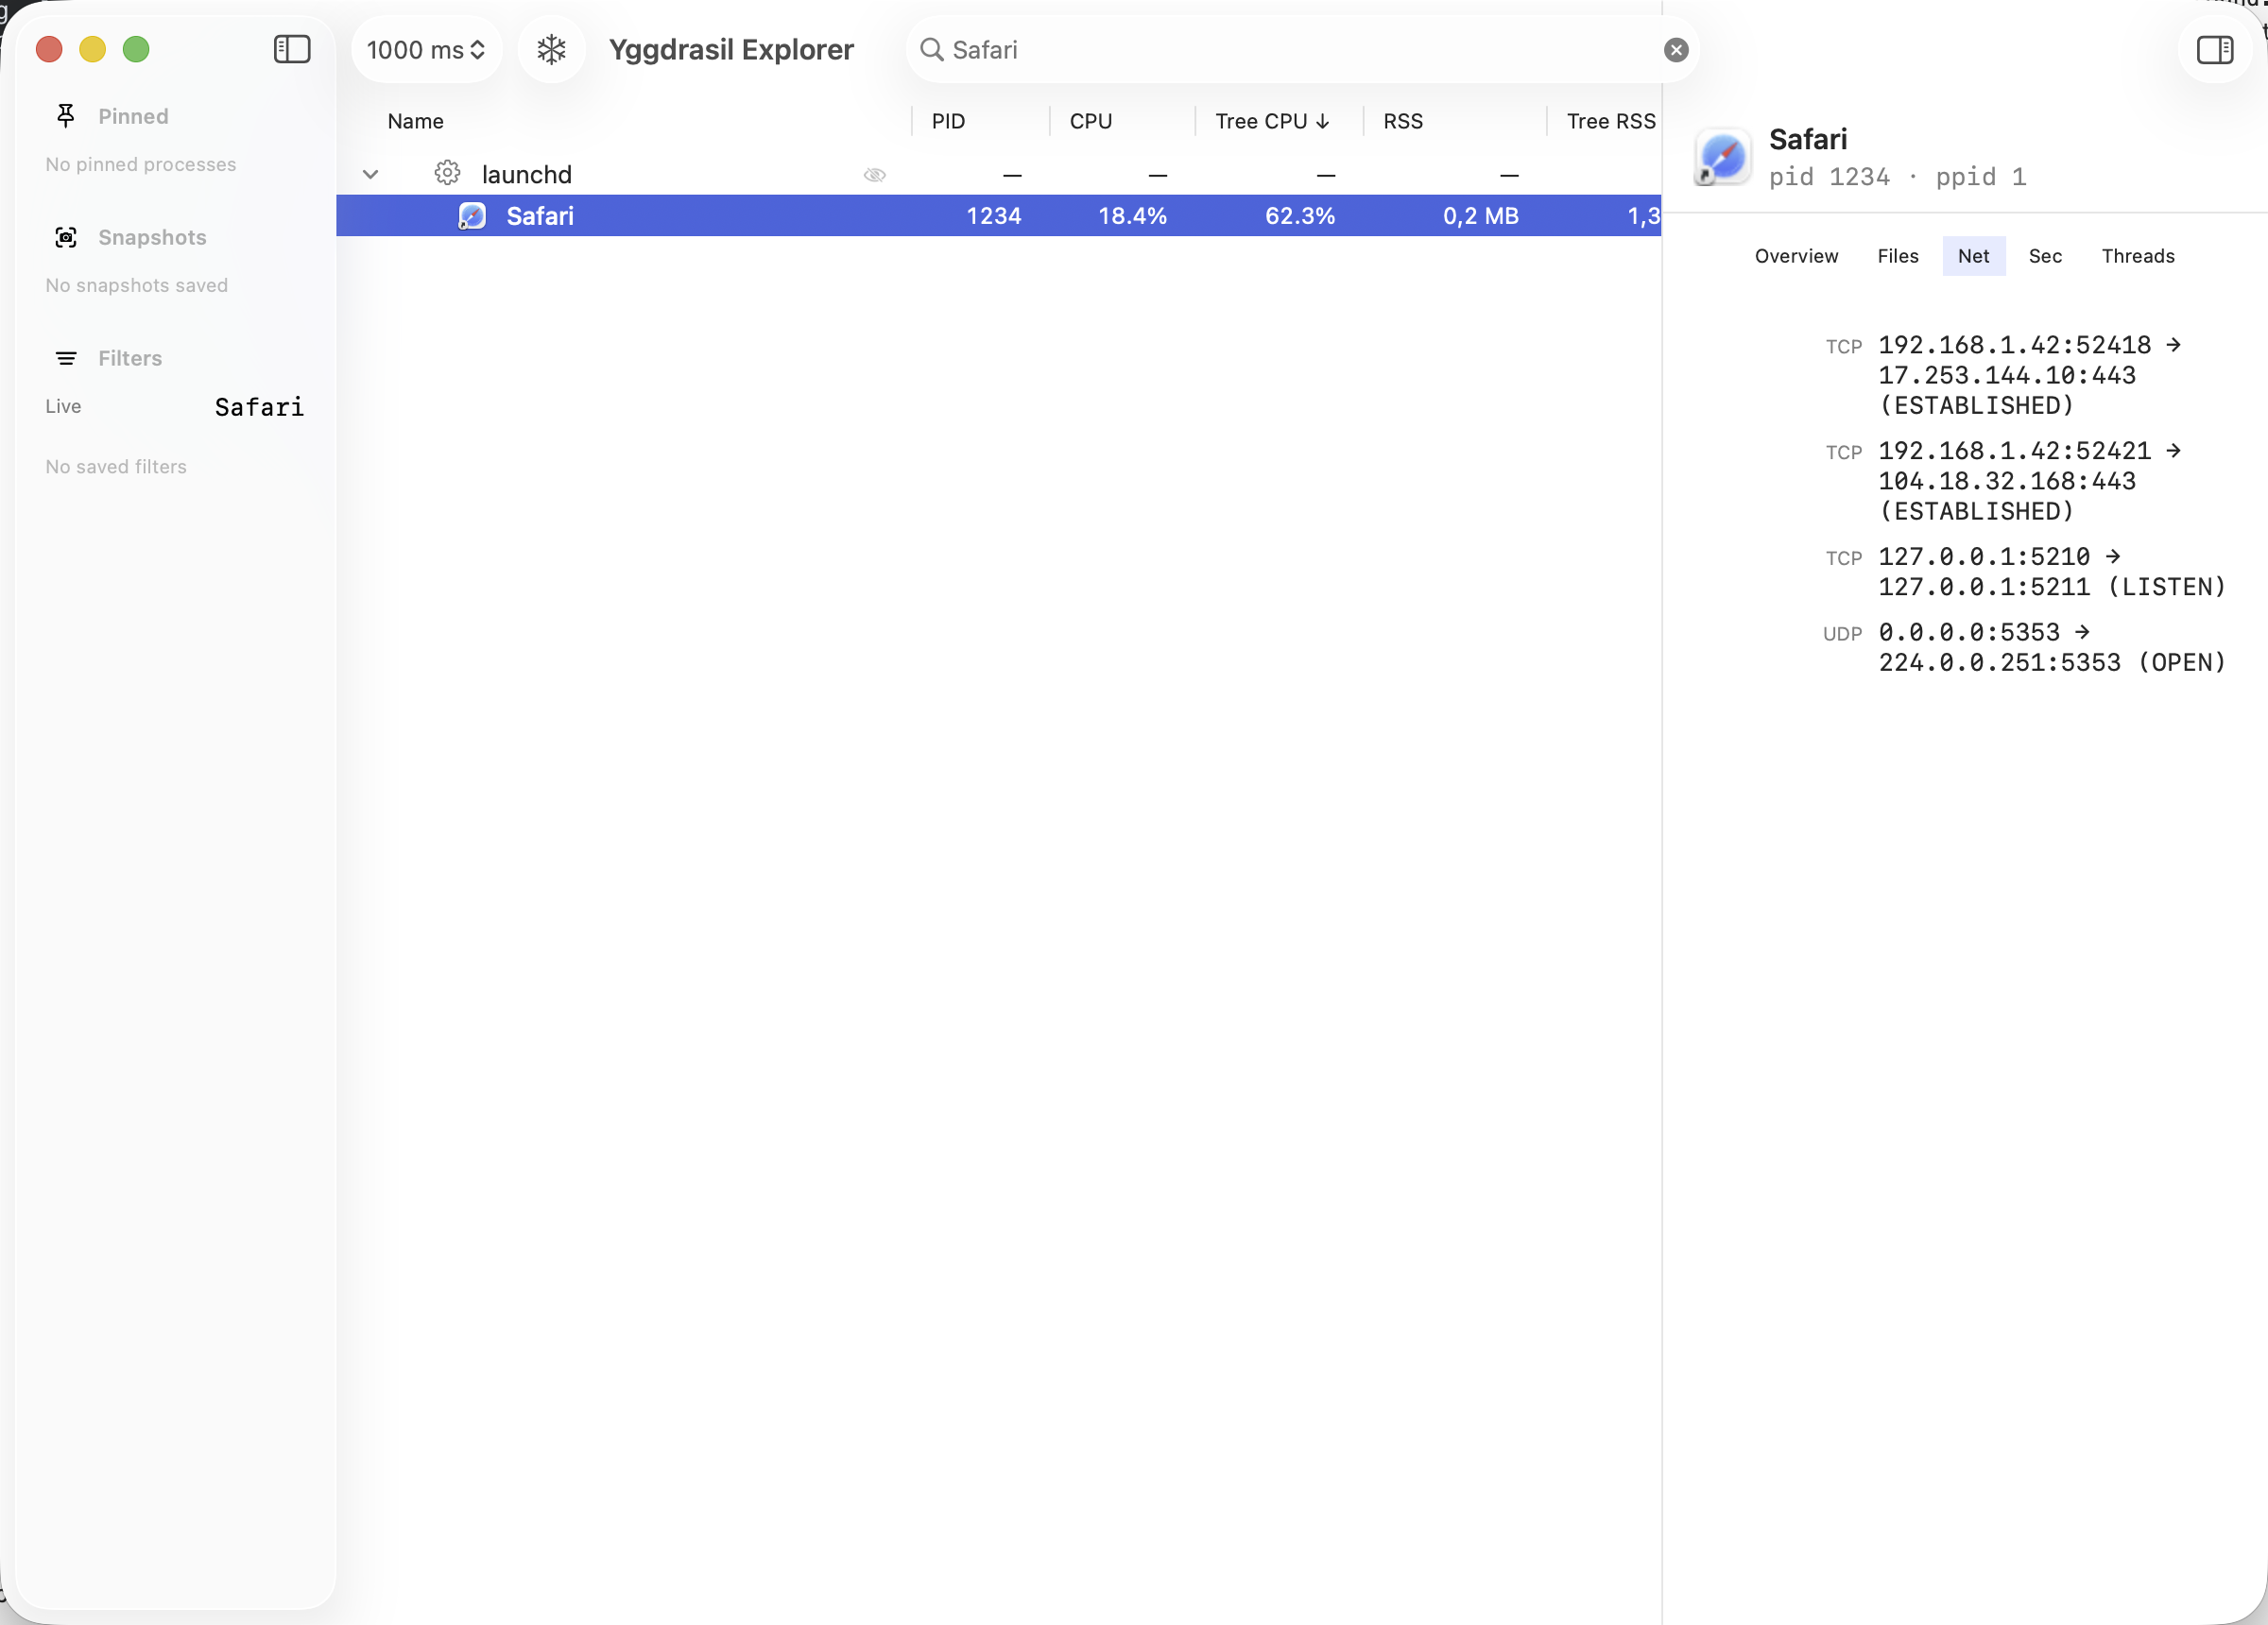
Task: Click the 104.18.32.168:443 connection entry
Action: (2029, 481)
